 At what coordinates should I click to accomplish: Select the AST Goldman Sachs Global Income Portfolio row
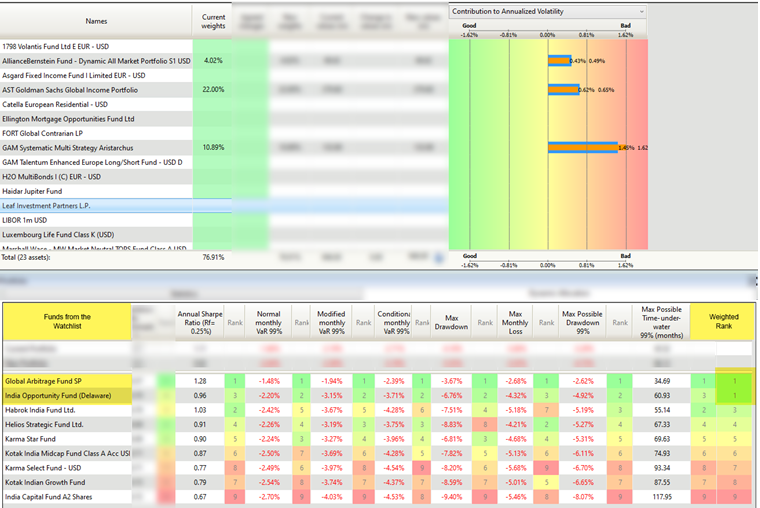point(96,90)
